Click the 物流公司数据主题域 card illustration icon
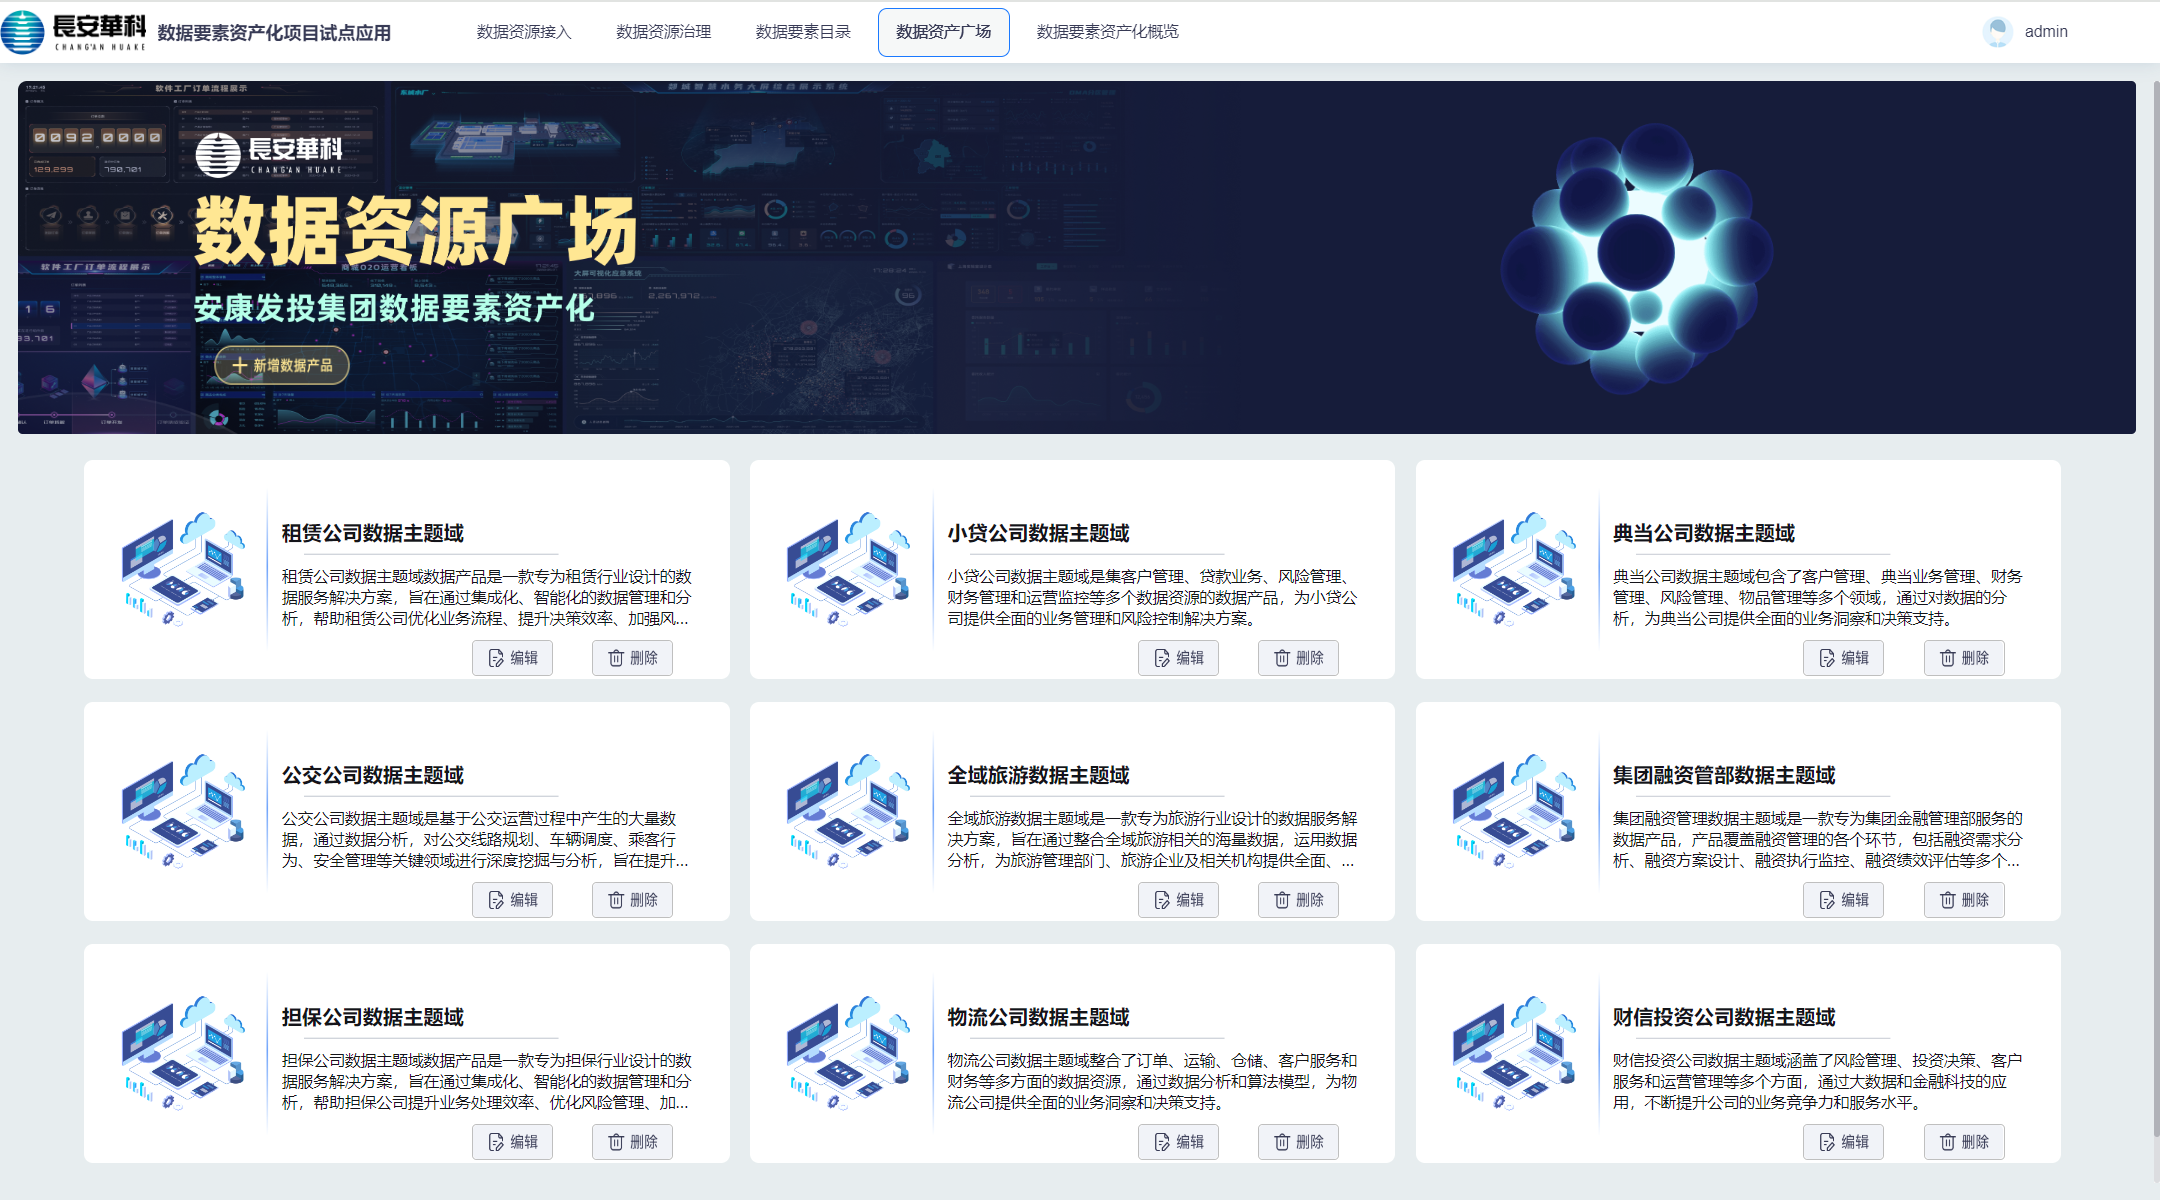 [x=848, y=1053]
